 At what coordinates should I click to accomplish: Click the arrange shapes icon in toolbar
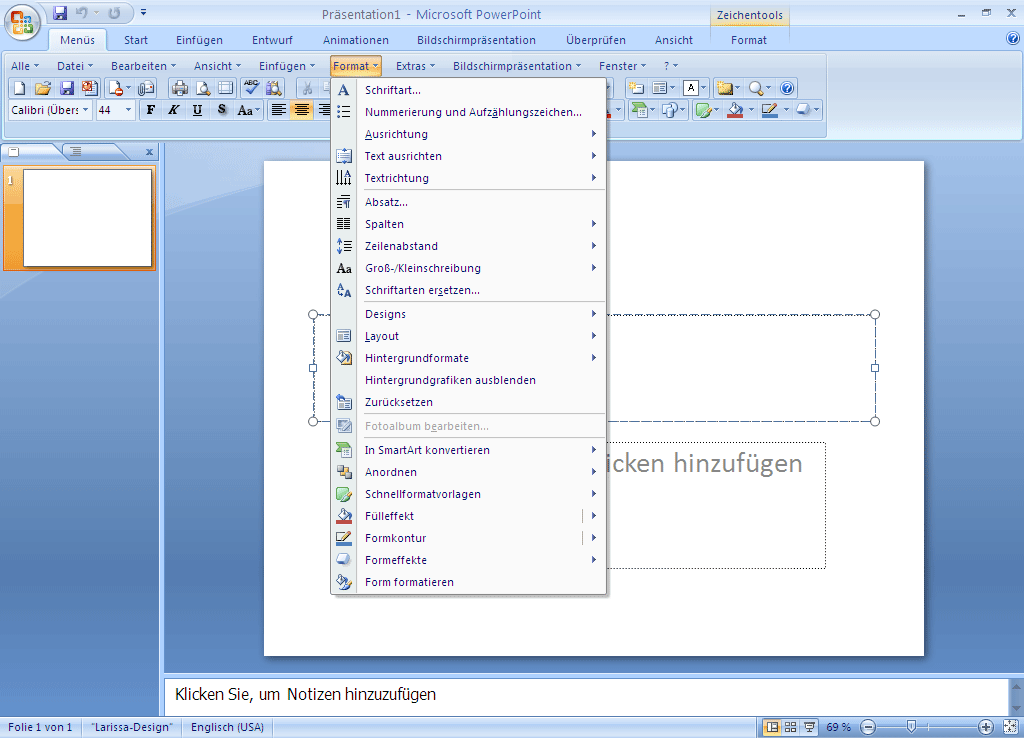coord(669,110)
